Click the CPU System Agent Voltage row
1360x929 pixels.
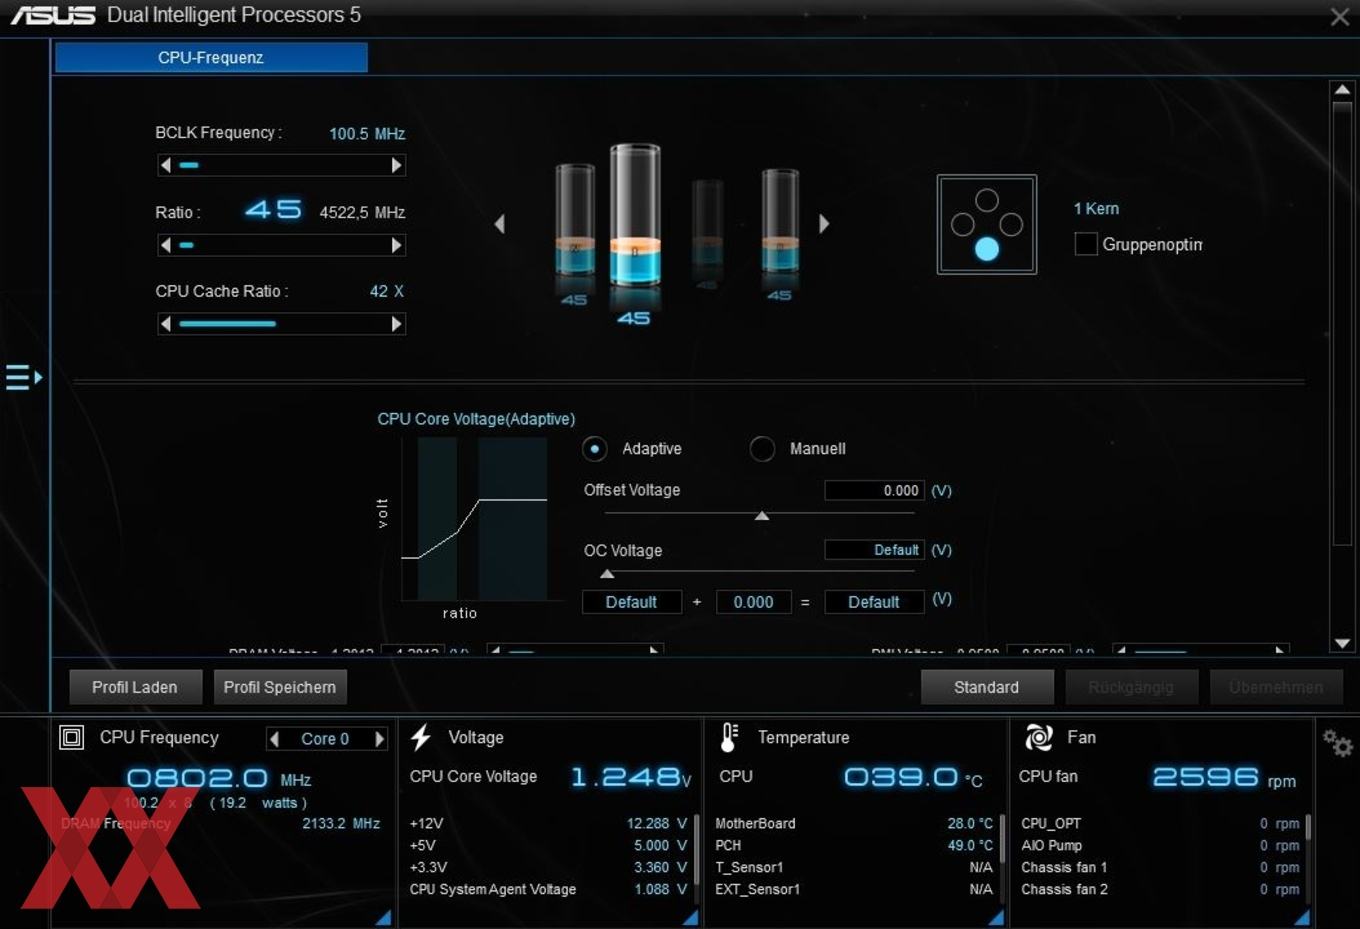[x=548, y=889]
